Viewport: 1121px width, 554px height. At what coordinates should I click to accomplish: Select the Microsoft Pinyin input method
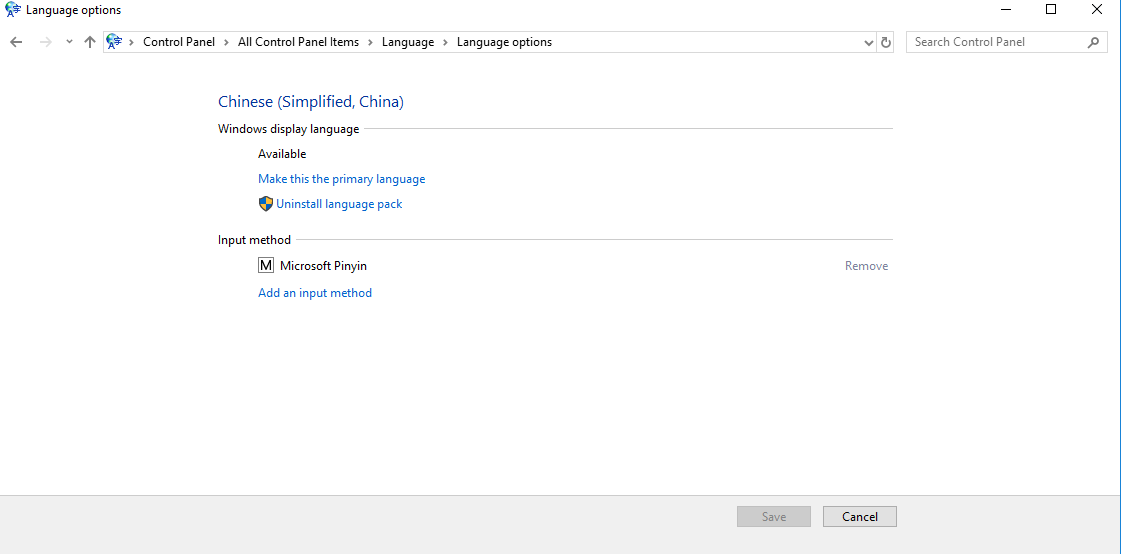(323, 266)
